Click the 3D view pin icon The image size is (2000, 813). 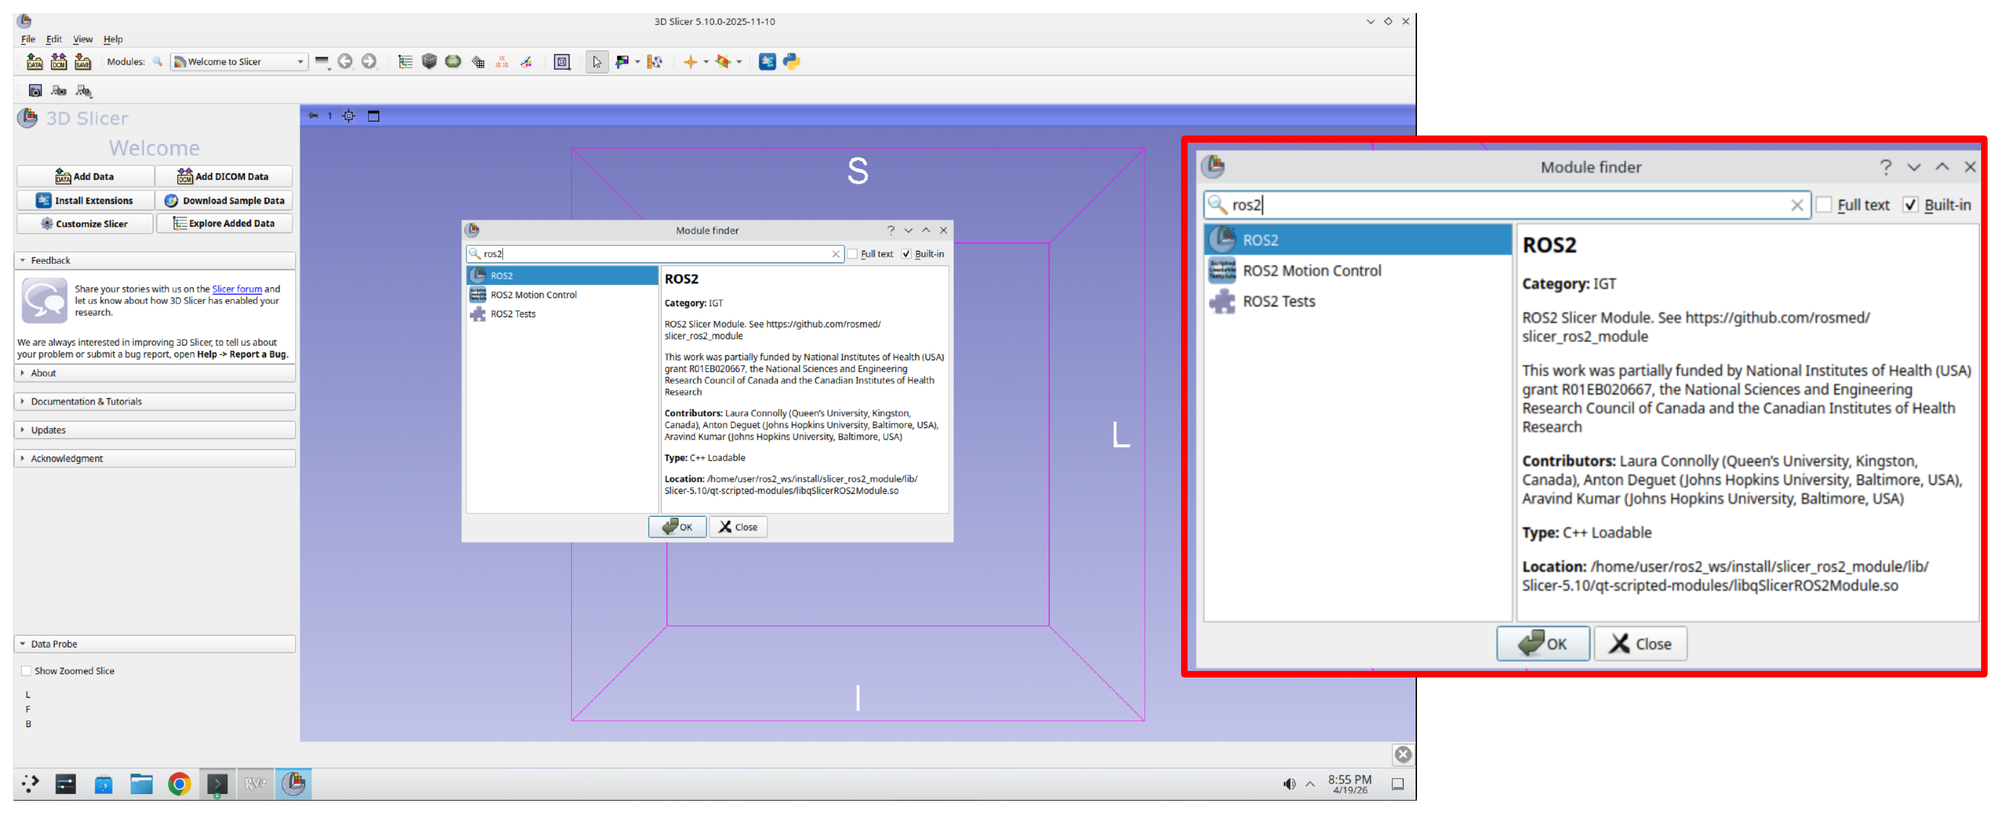pyautogui.click(x=313, y=116)
